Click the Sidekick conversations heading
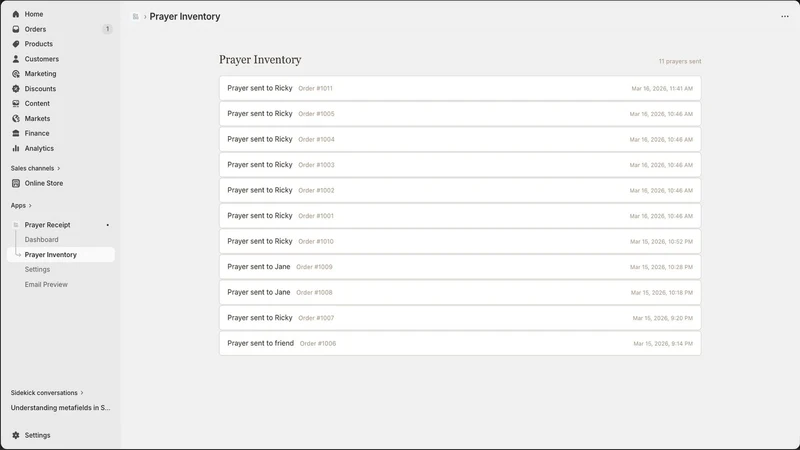This screenshot has height=450, width=800. 44,393
